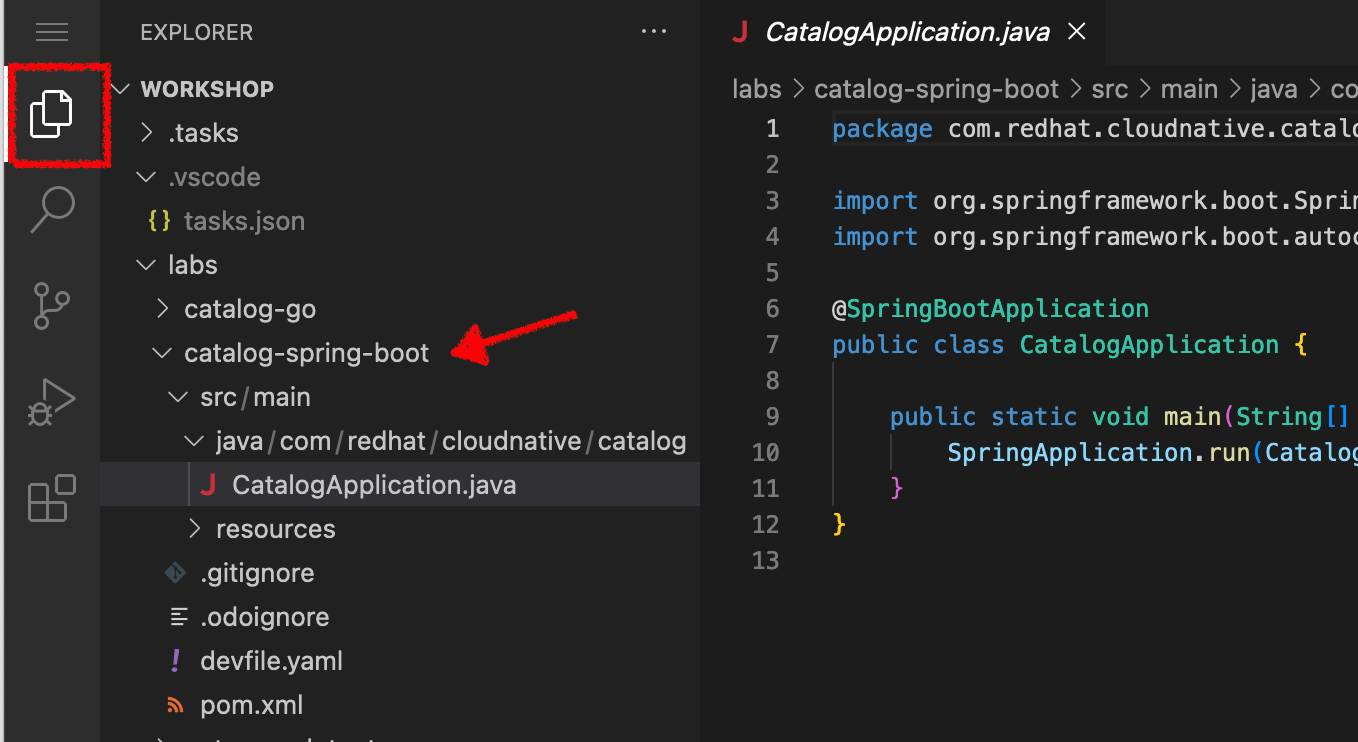Open the hamburger menu icon

coord(51,31)
